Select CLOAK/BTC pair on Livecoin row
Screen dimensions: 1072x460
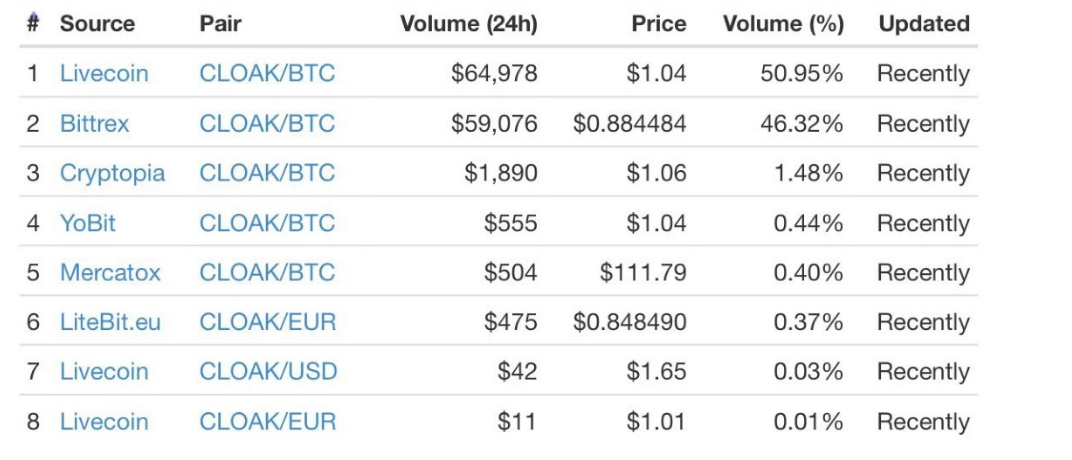tap(267, 73)
